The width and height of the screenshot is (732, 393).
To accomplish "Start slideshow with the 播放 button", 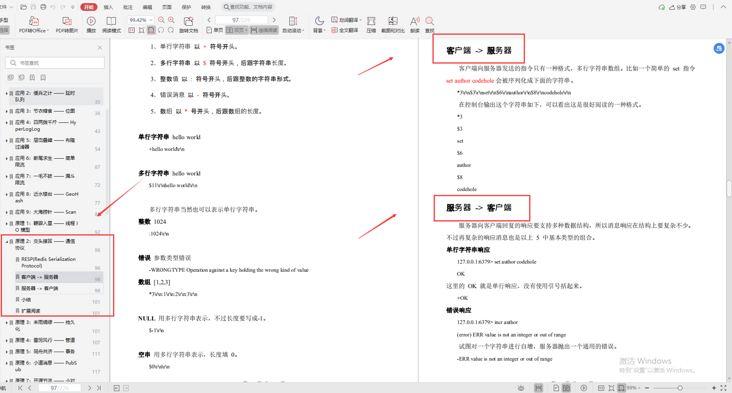I will [x=91, y=25].
